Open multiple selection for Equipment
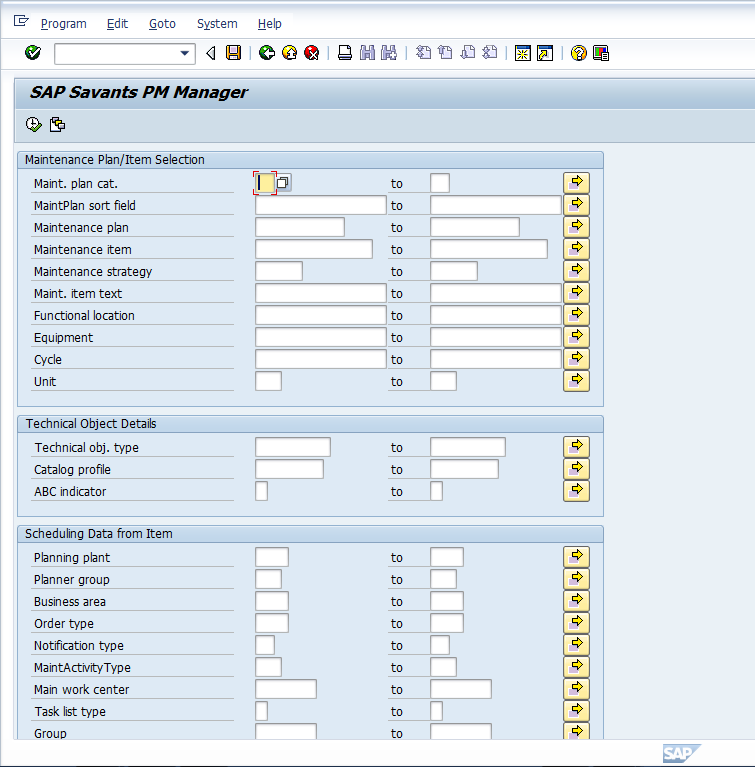Screen dimensions: 755x767 point(576,337)
